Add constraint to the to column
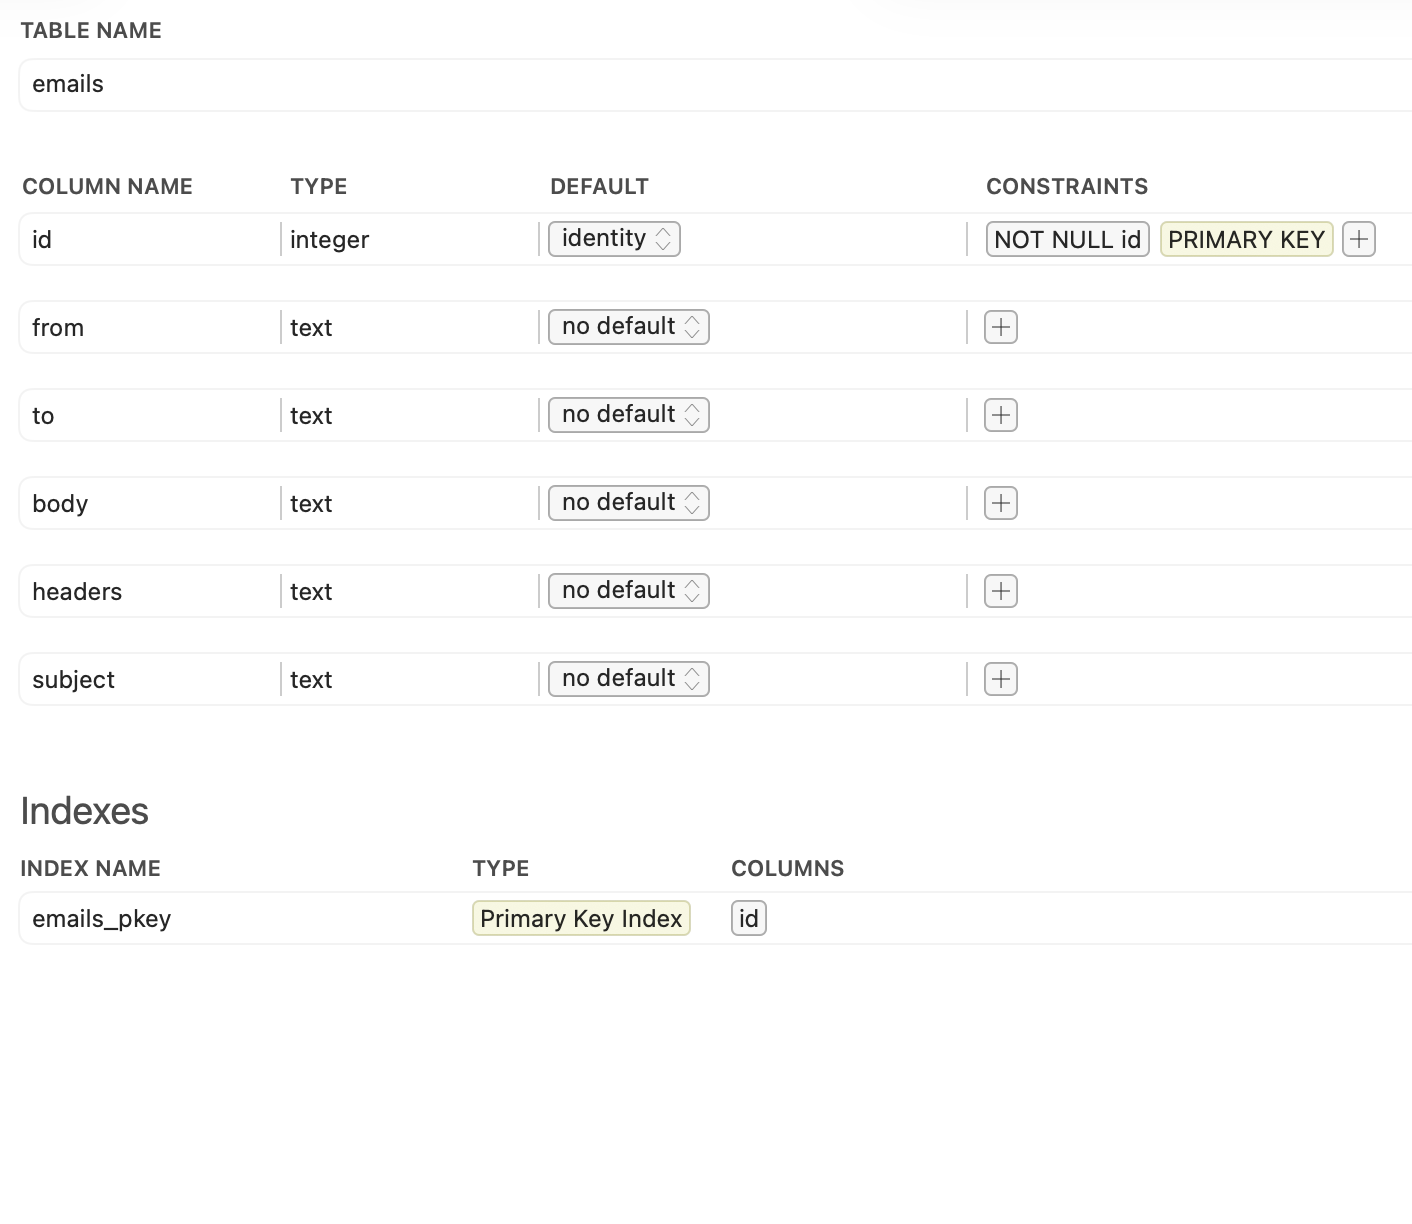The image size is (1412, 1224). tap(1000, 415)
